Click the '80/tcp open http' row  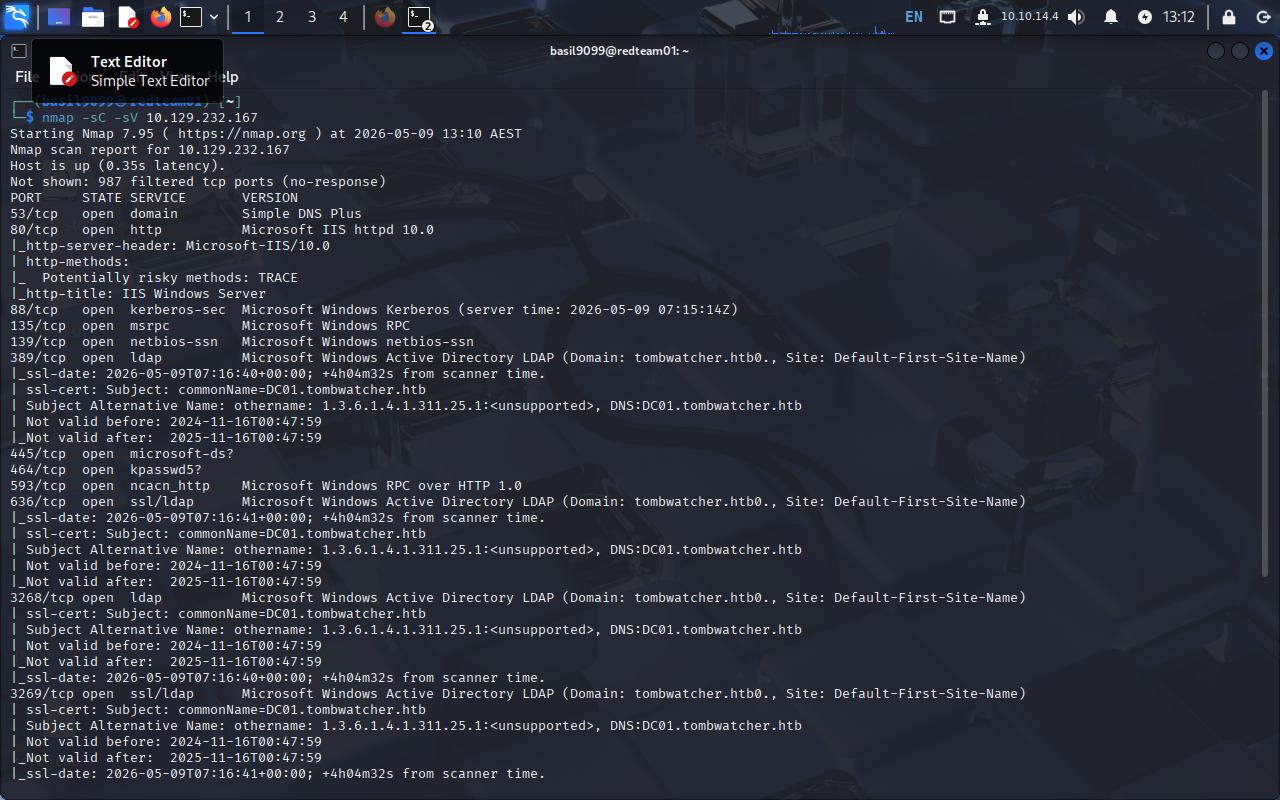point(222,230)
